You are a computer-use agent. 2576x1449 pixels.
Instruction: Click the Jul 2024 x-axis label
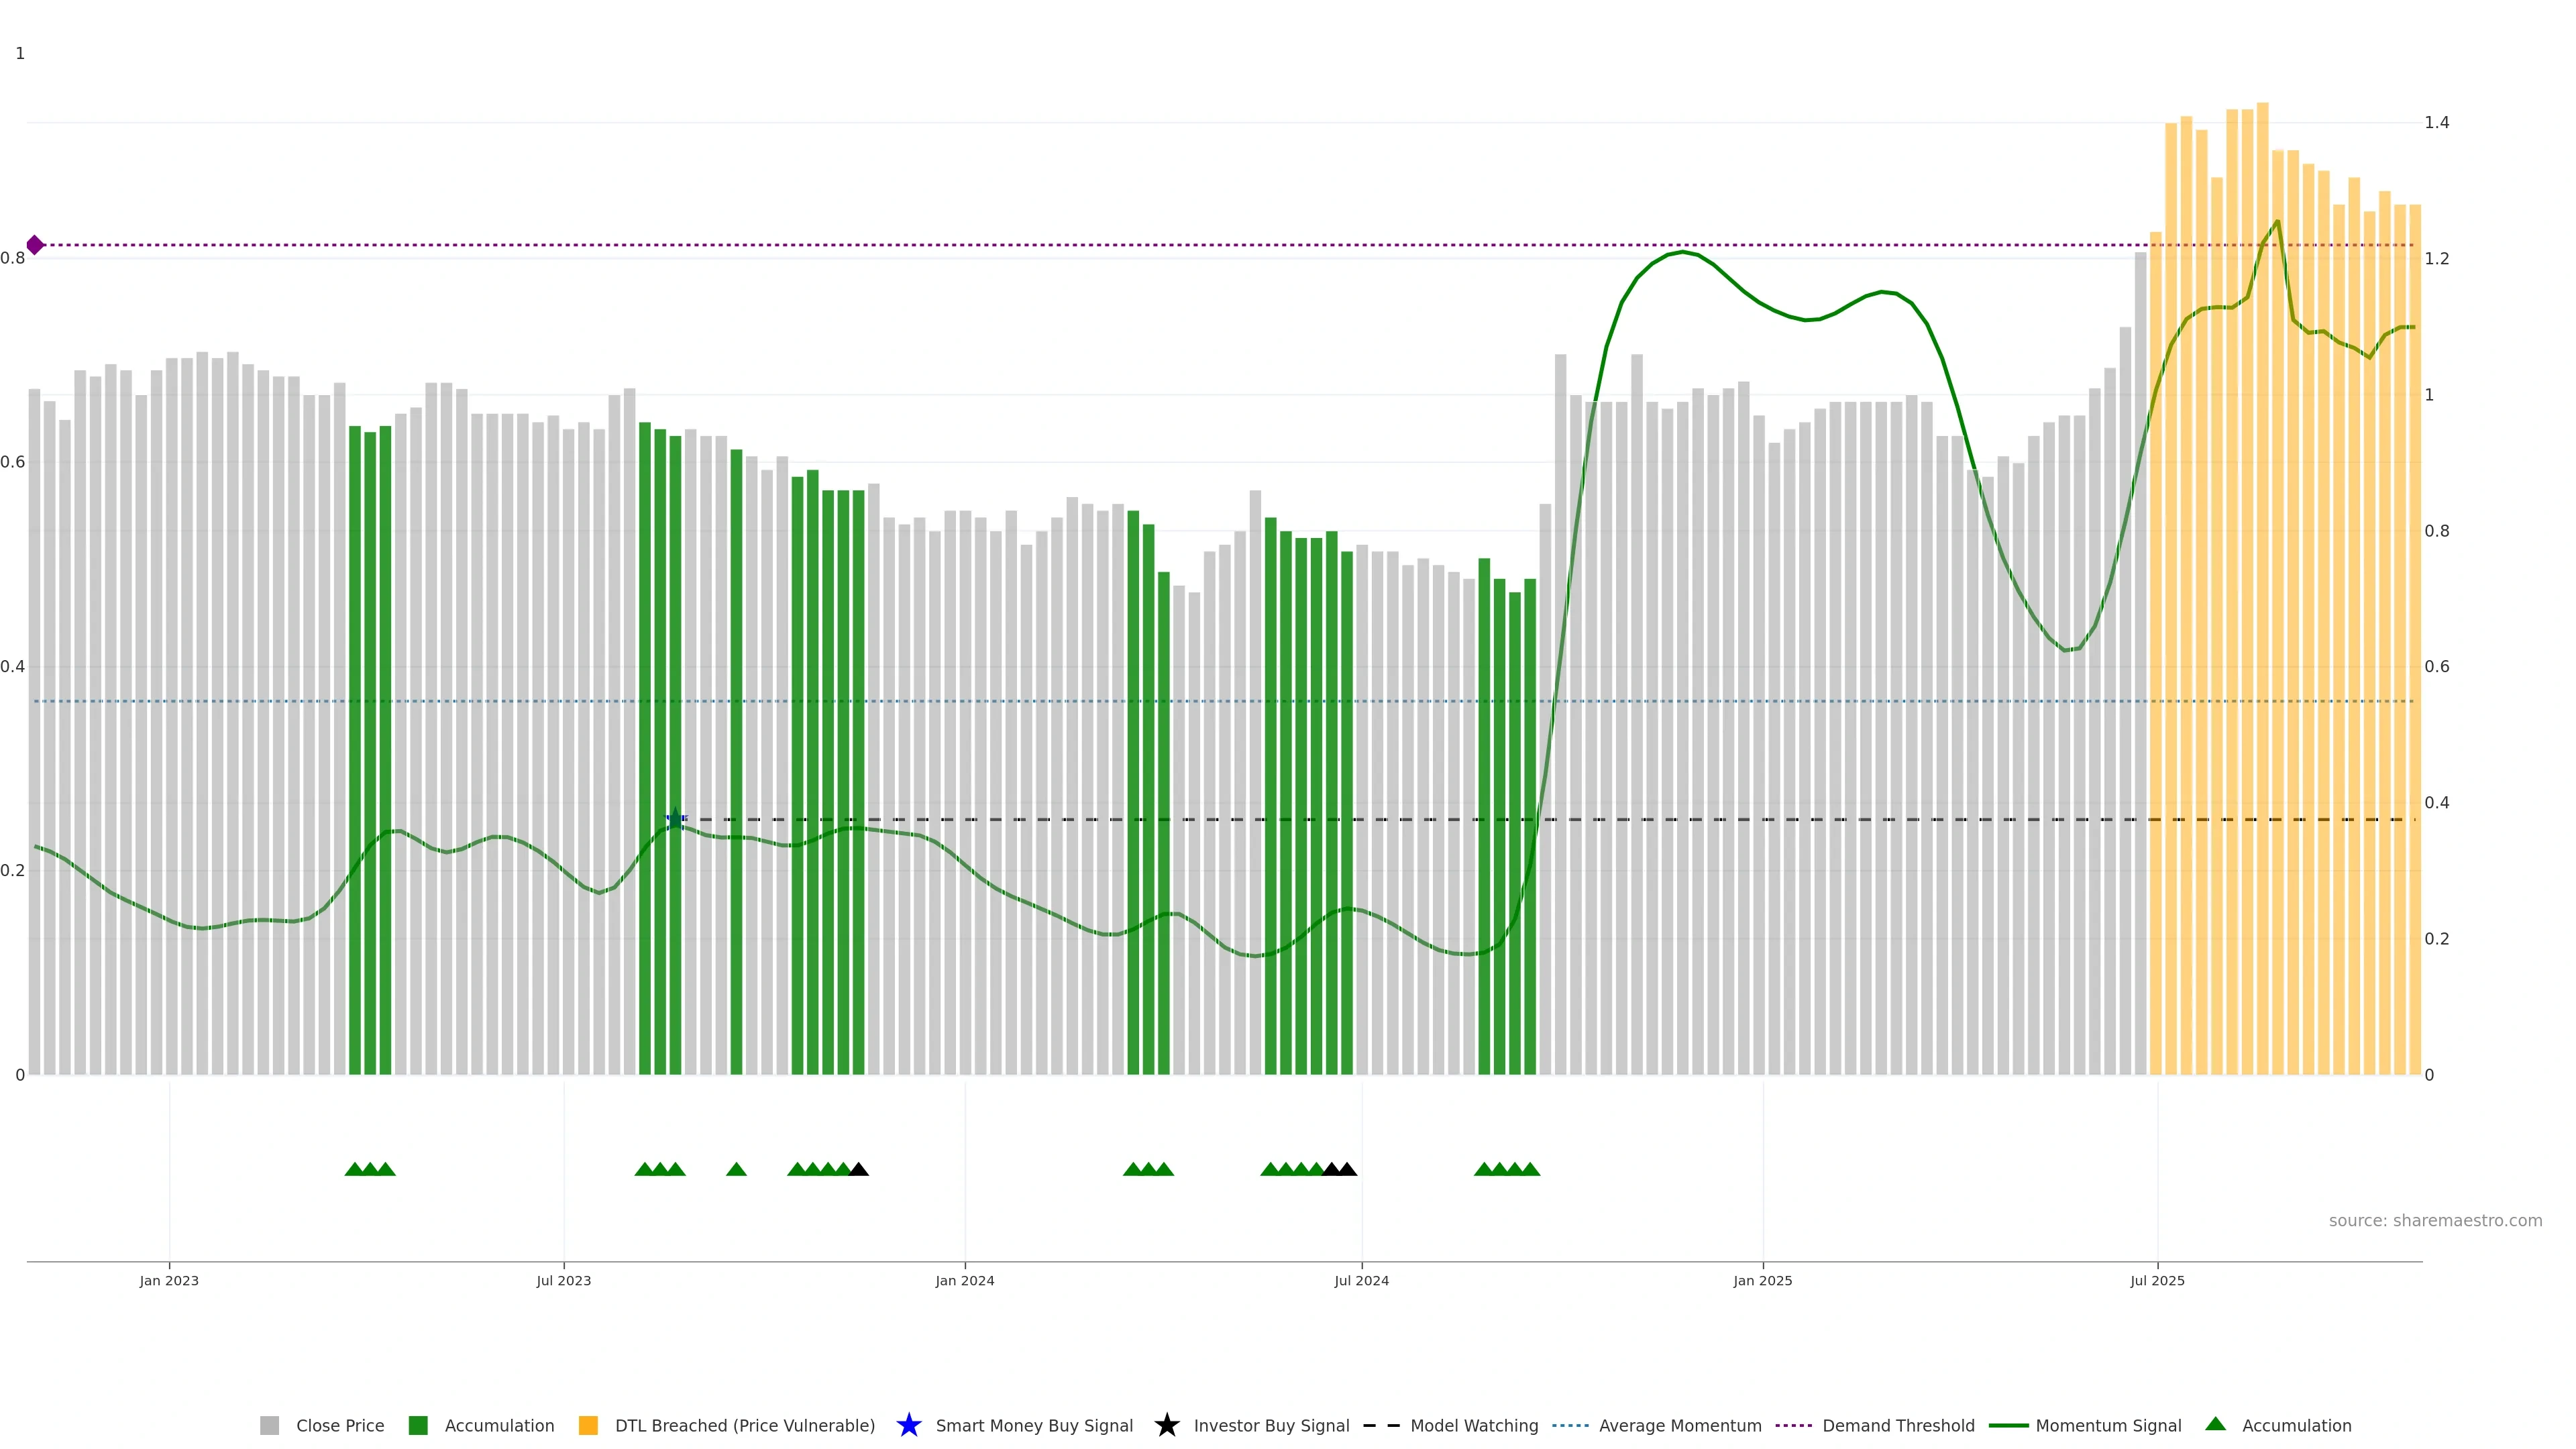1361,1280
